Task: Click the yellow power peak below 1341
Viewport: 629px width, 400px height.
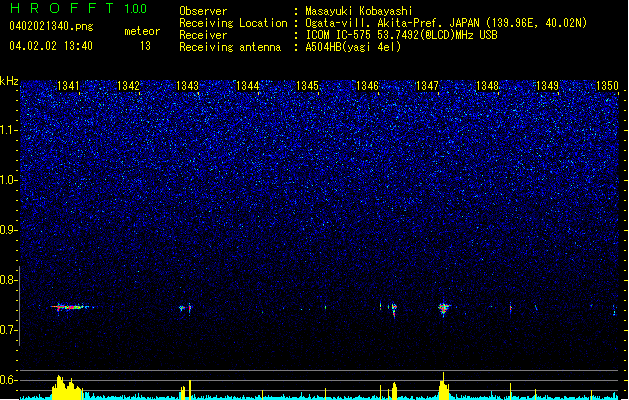Action: 65,387
